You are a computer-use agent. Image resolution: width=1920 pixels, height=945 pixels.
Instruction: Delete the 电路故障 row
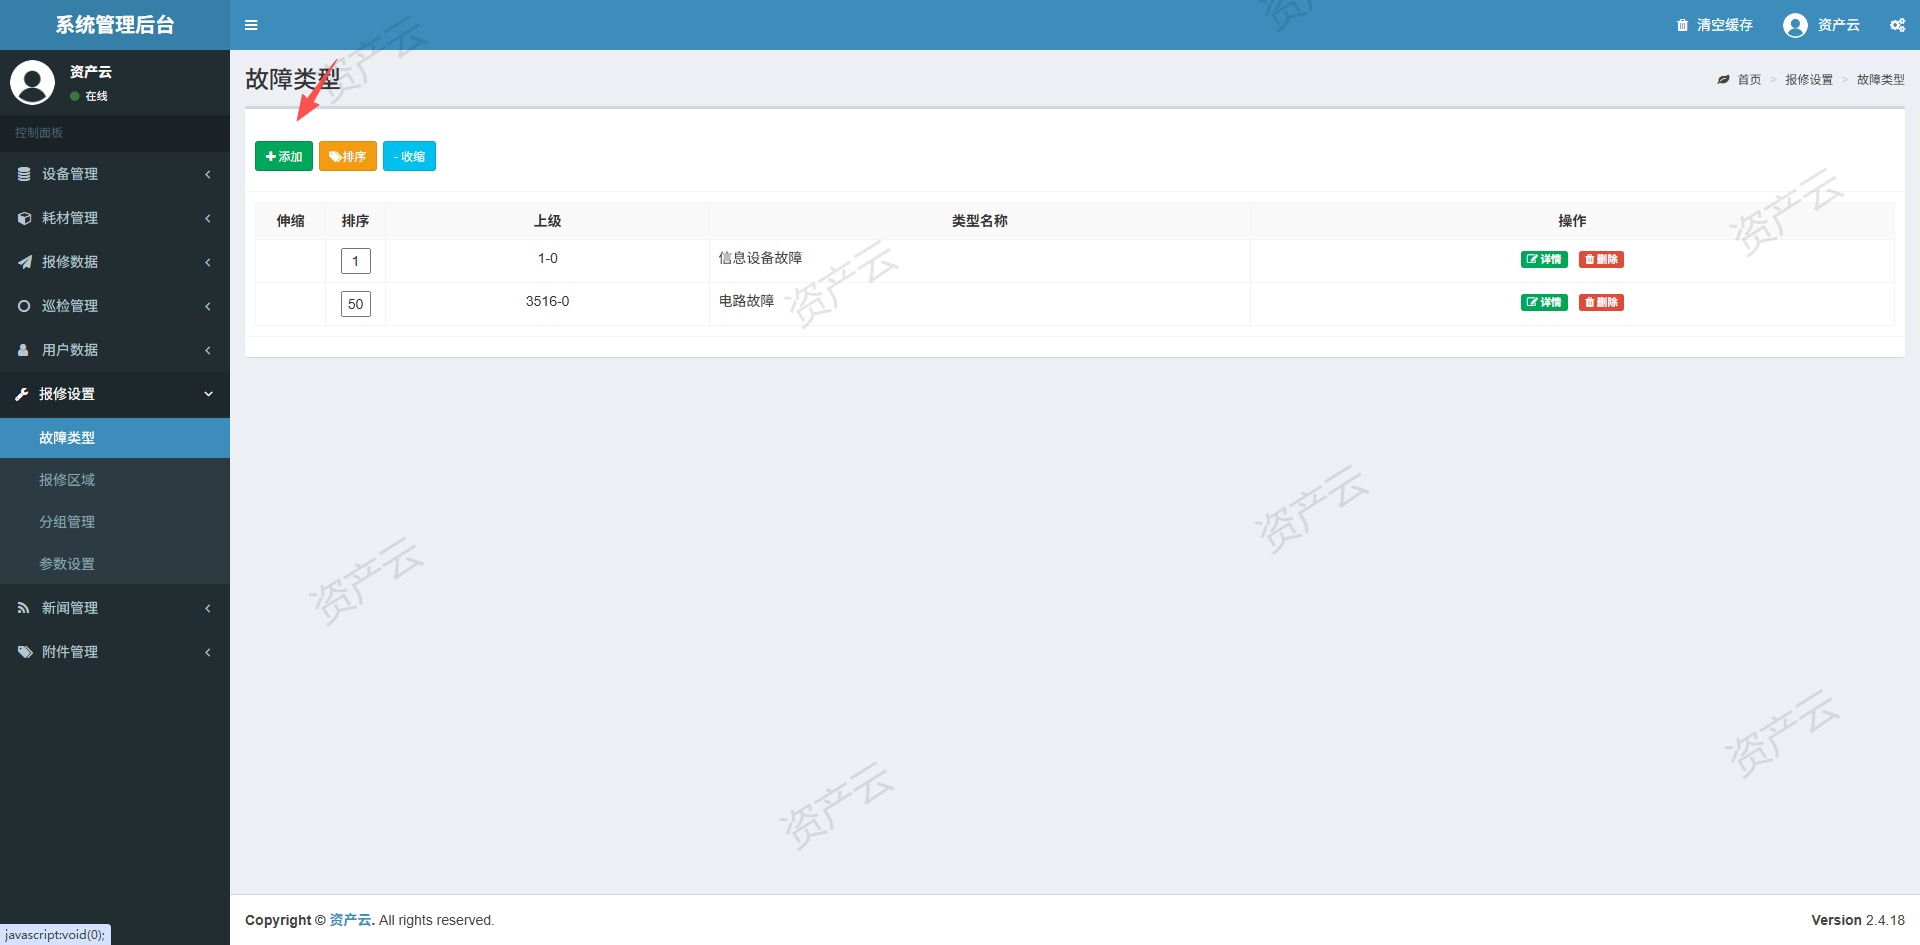[x=1601, y=302]
